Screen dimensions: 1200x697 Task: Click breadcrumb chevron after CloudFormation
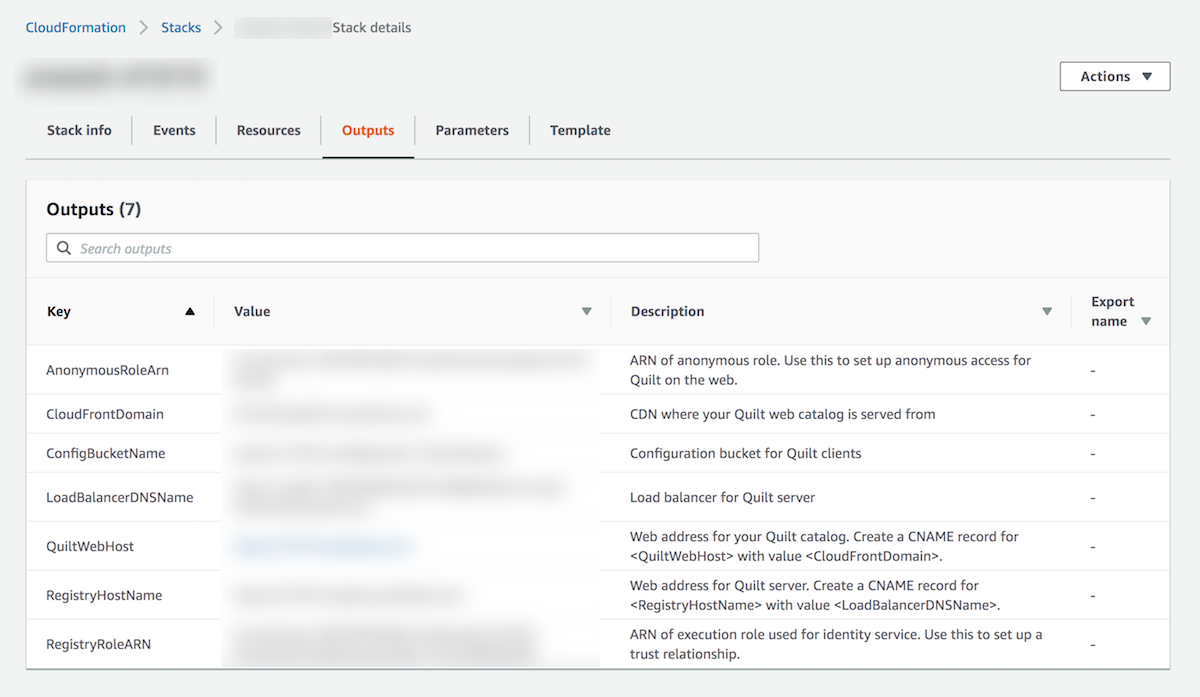click(144, 28)
